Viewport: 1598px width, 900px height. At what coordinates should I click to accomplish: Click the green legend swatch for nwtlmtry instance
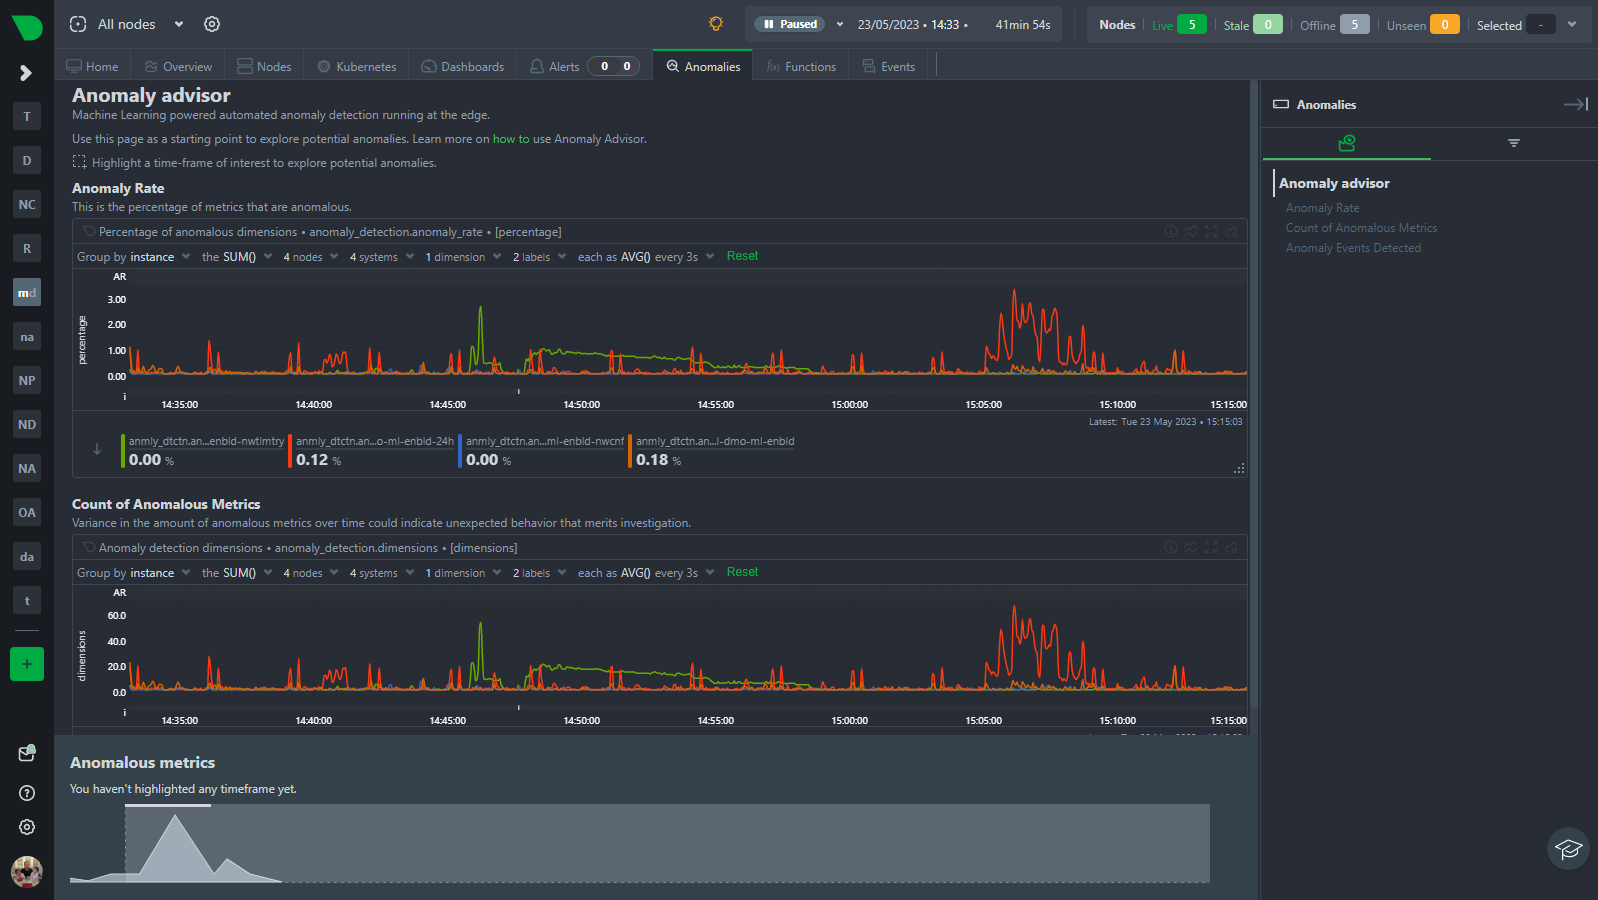point(123,451)
